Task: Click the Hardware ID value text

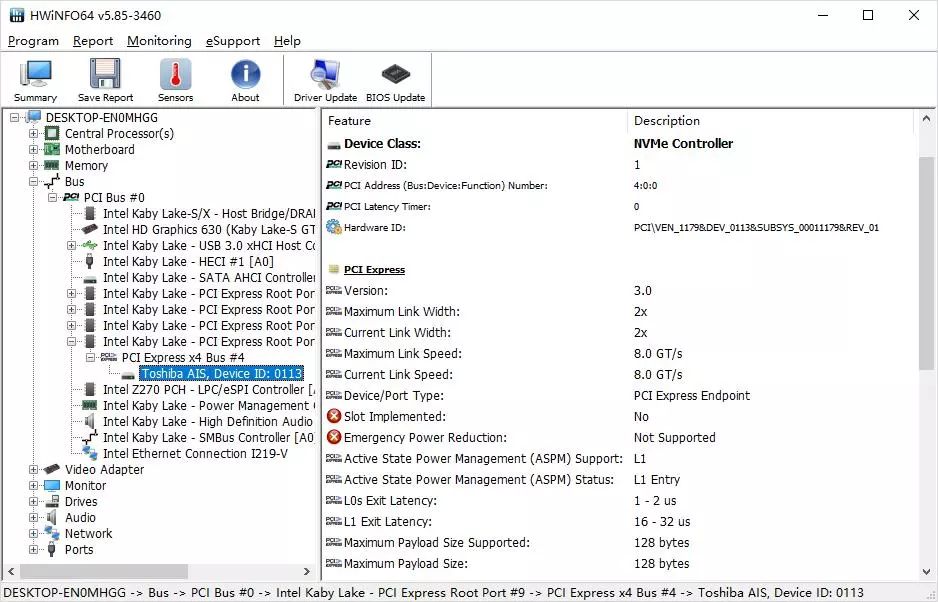Action: click(756, 227)
